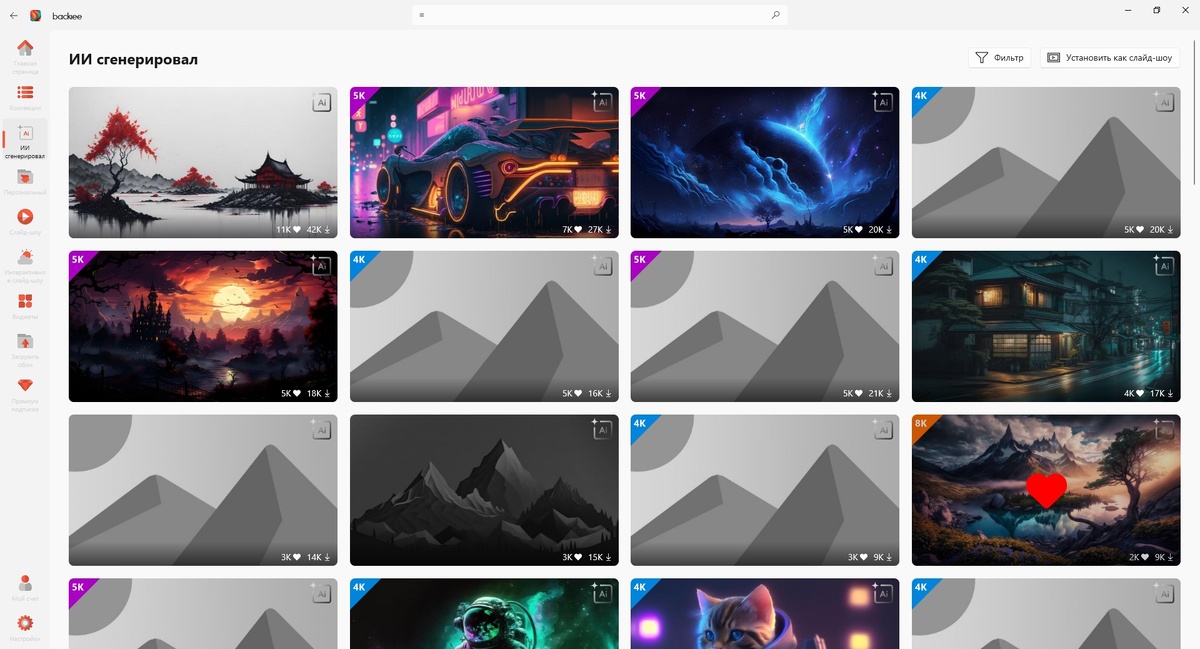Open the grey monochrome mountains wallpaper

pos(484,490)
